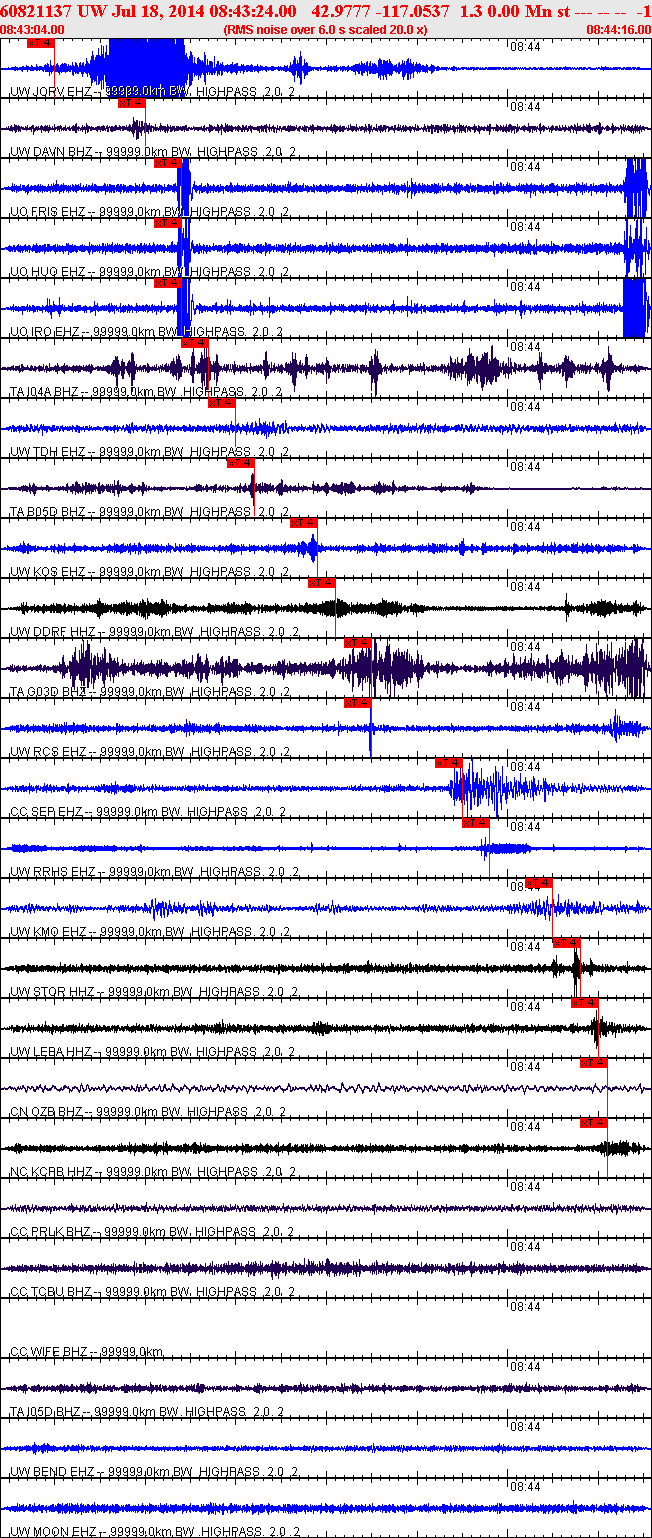Click the 08:44 time tick on RRHS trace
Viewport: 652px width, 1538px height.
[x=525, y=827]
